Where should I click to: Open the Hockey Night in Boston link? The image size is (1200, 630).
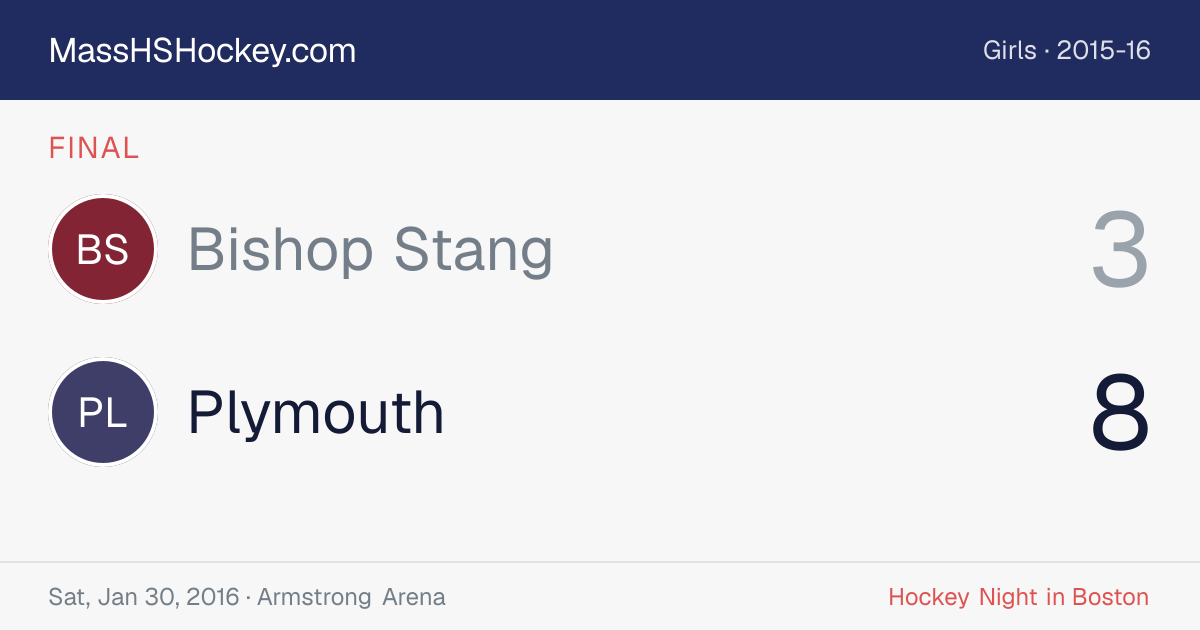pyautogui.click(x=1018, y=597)
